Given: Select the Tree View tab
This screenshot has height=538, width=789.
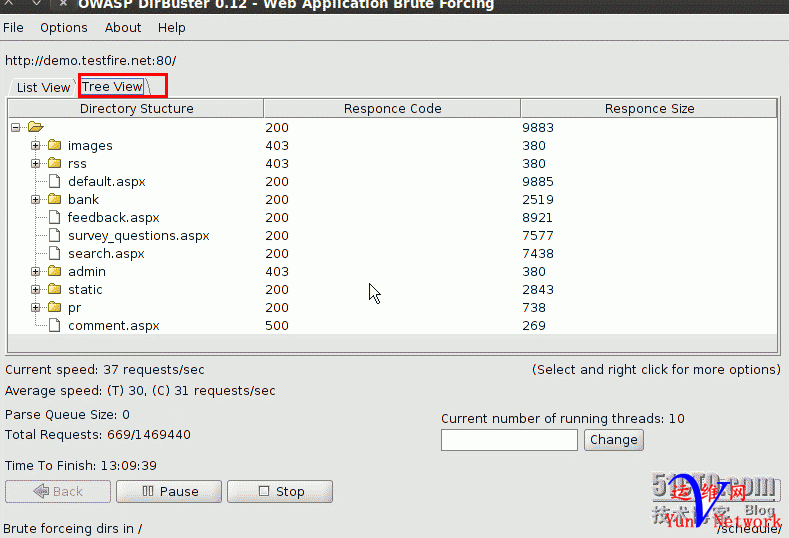Looking at the screenshot, I should click(x=112, y=87).
